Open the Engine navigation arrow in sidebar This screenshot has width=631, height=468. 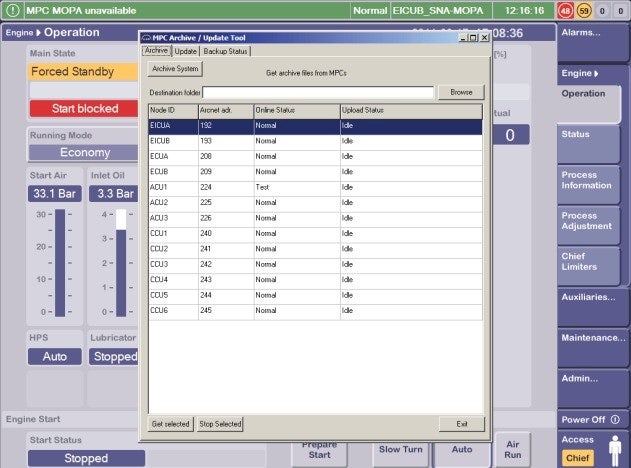pyautogui.click(x=596, y=74)
